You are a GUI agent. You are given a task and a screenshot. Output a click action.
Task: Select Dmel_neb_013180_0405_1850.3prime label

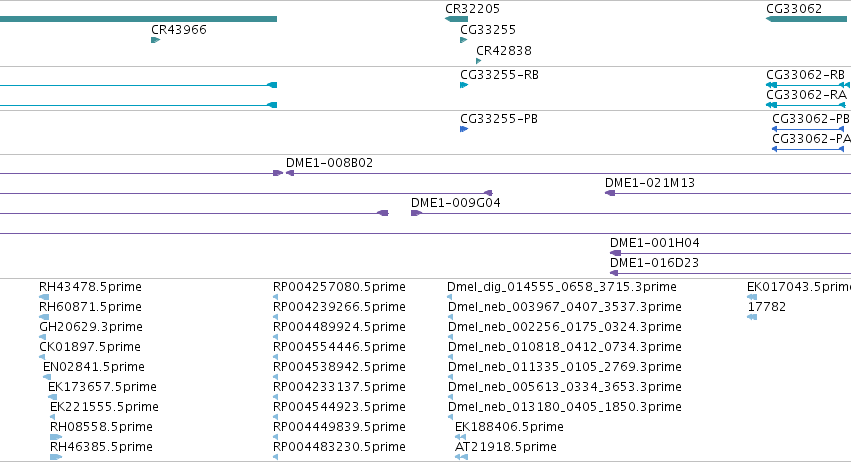pyautogui.click(x=564, y=408)
